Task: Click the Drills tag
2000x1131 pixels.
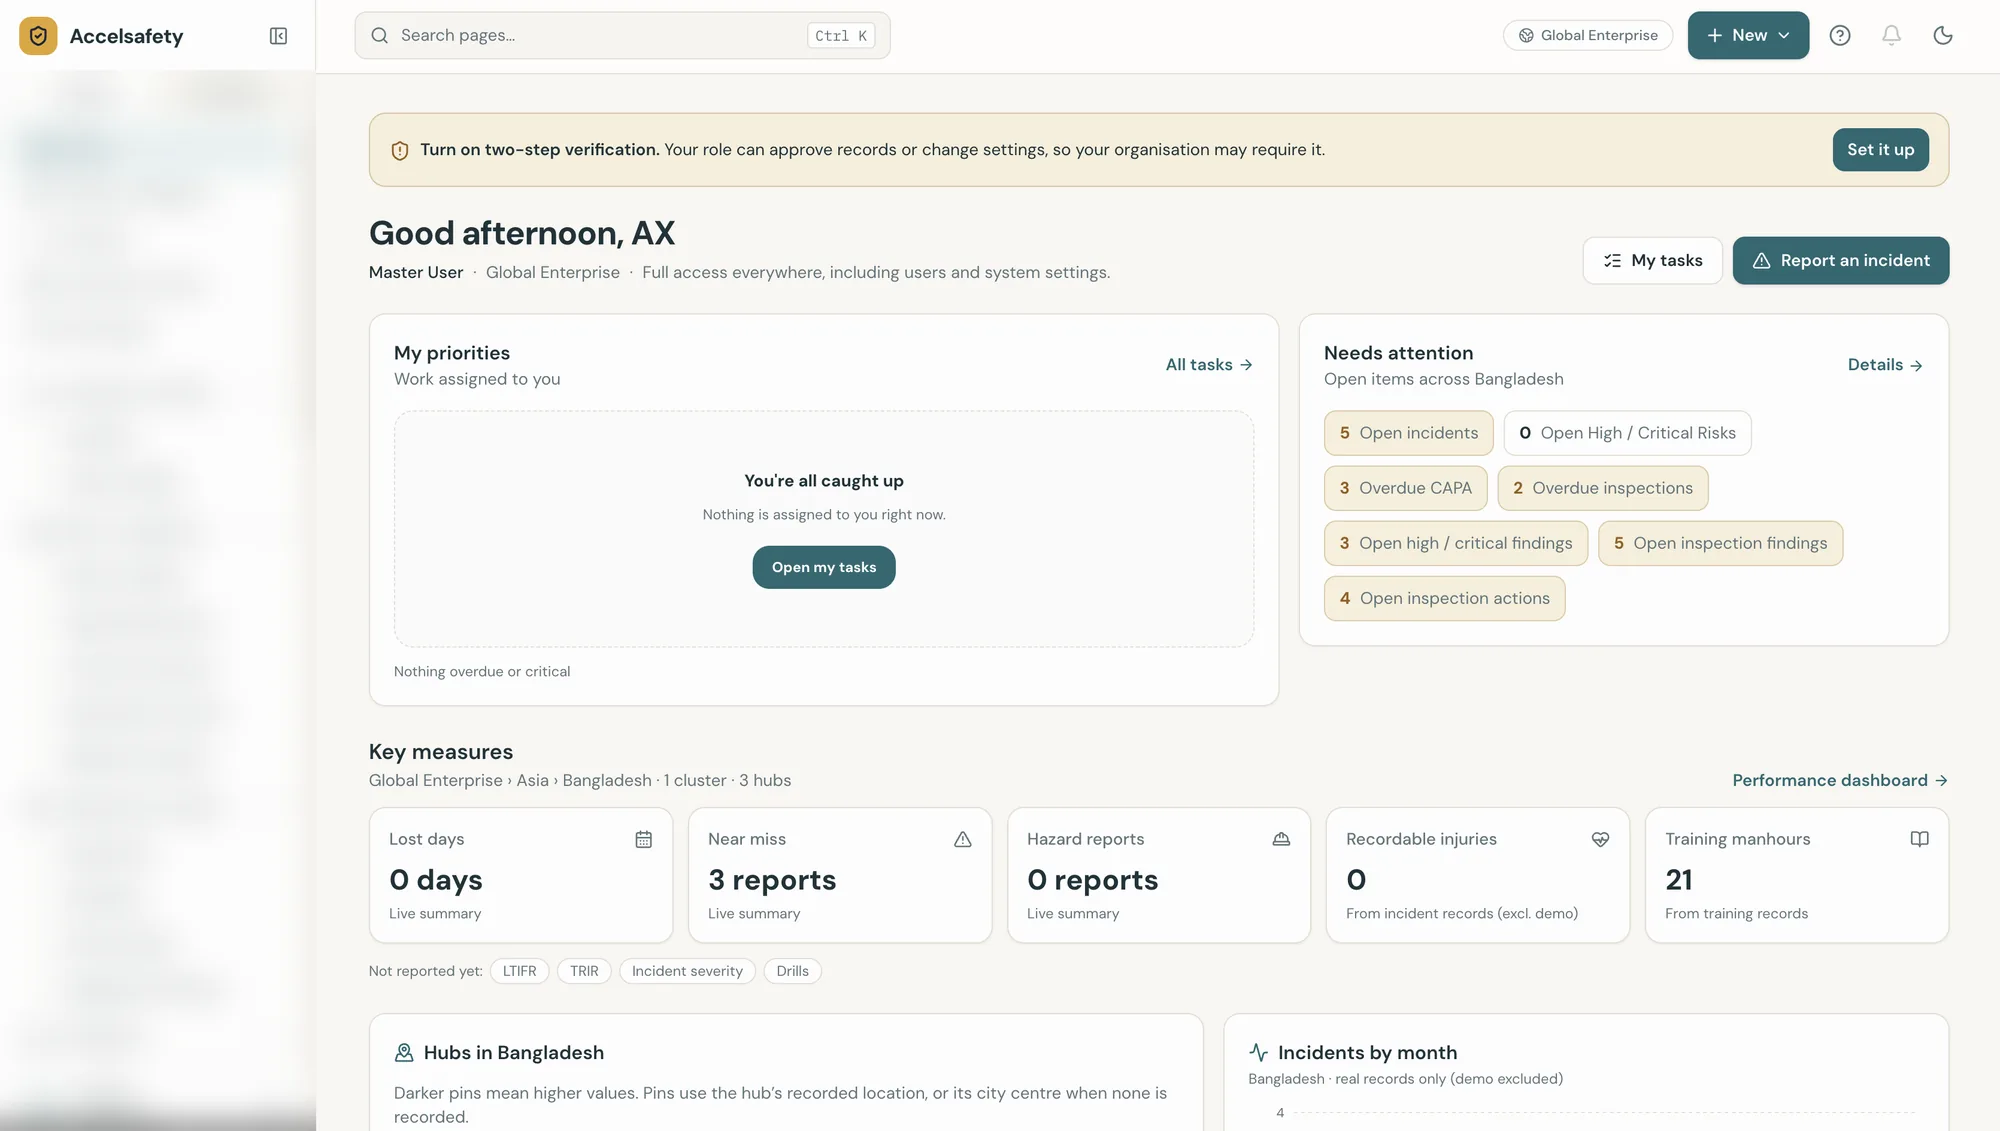Action: (x=792, y=971)
